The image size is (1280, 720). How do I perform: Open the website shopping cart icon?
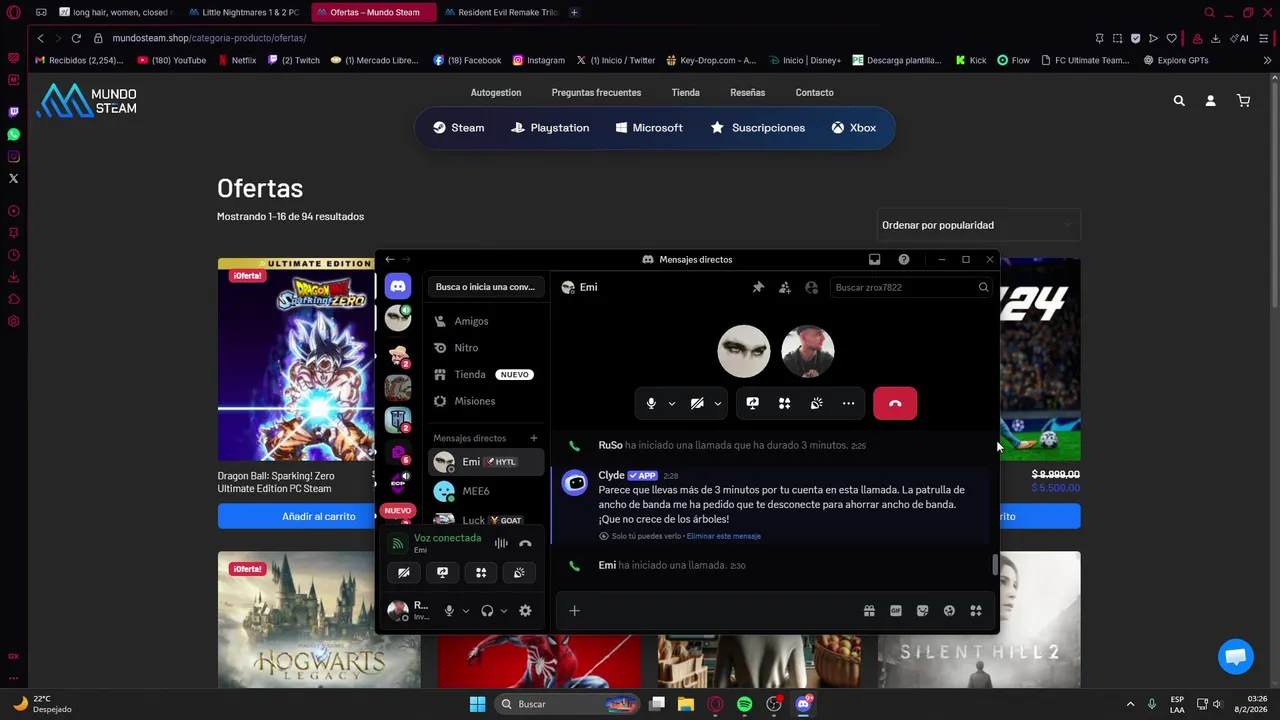click(1243, 101)
